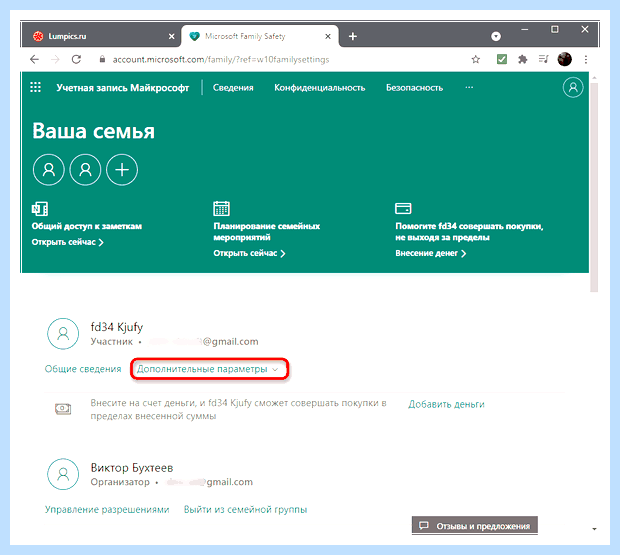Image resolution: width=620 pixels, height=555 pixels.
Task: Click the browser forward arrow
Action: pyautogui.click(x=55, y=59)
